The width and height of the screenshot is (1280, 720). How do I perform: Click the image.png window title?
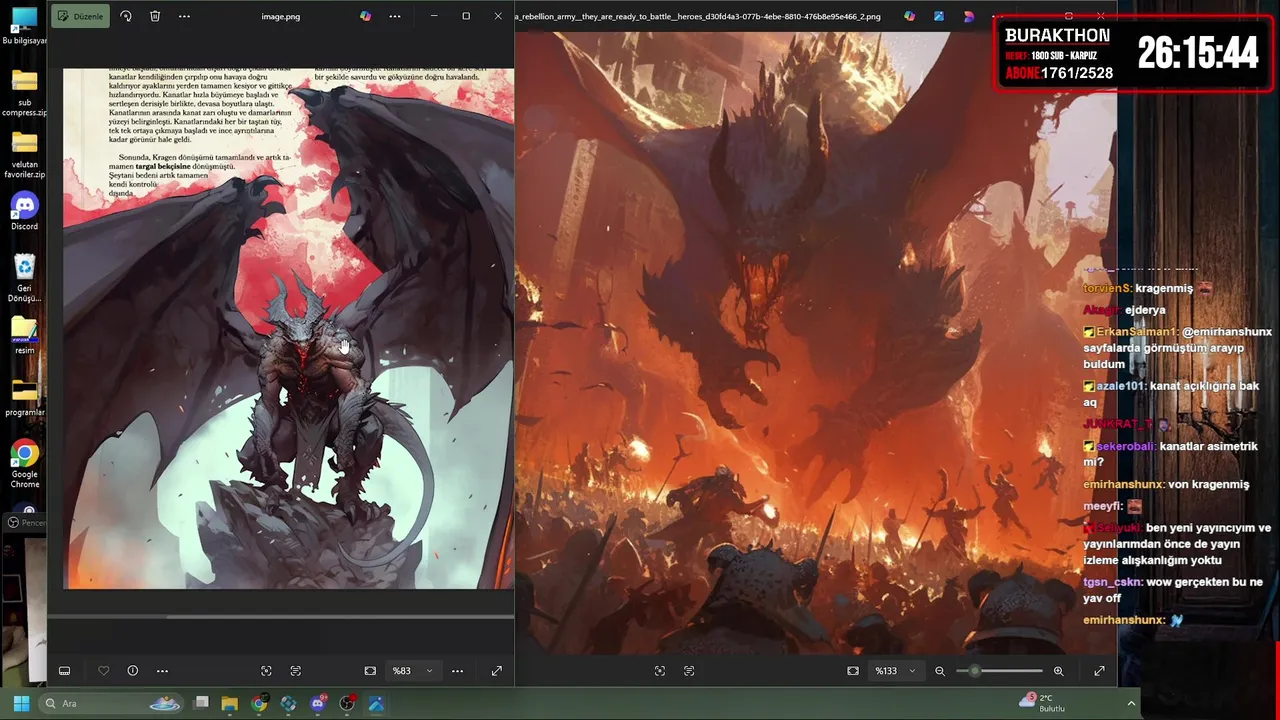[281, 16]
